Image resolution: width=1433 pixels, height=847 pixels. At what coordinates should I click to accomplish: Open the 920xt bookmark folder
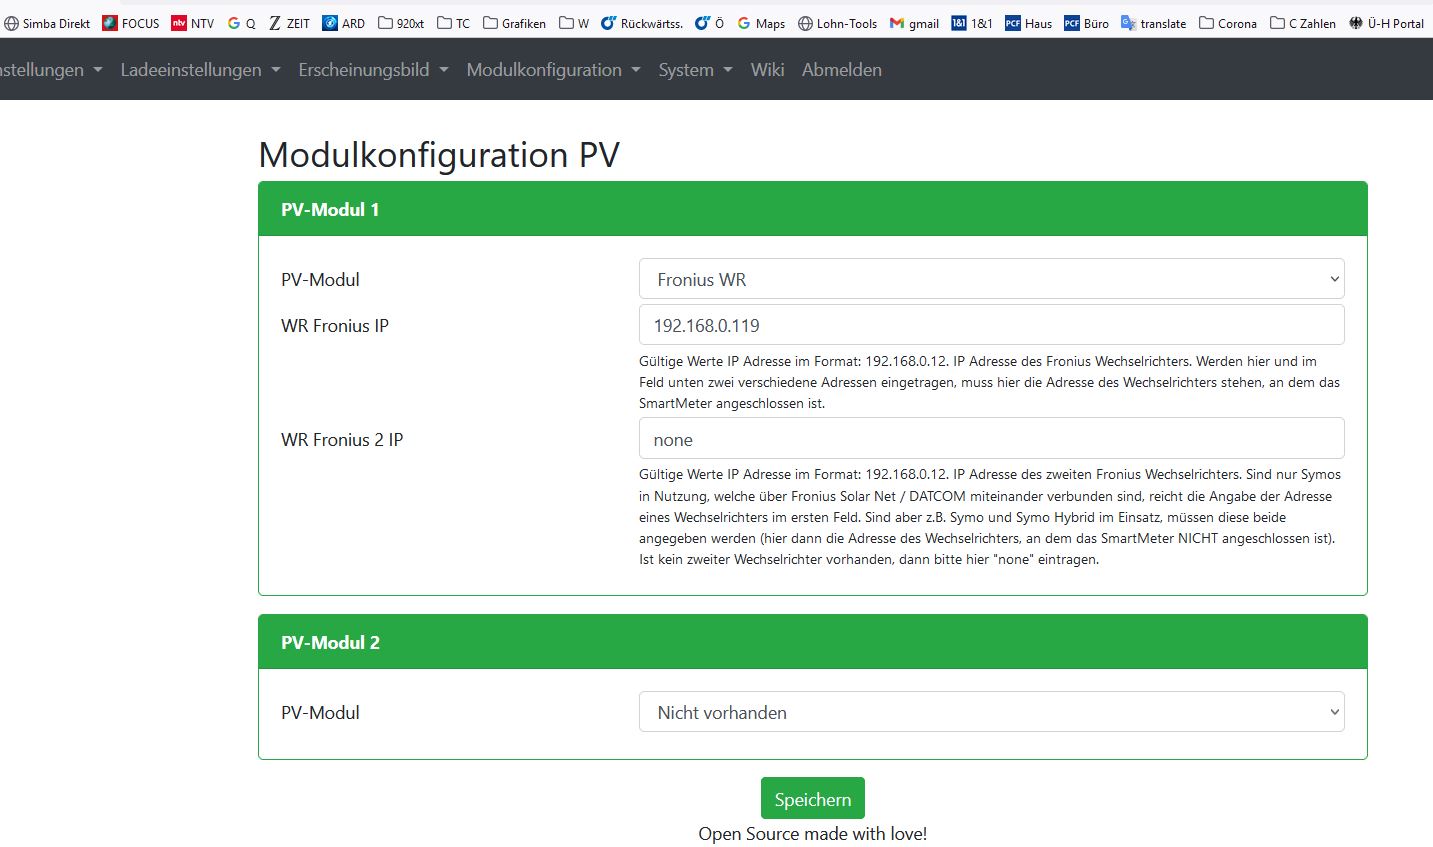coord(401,23)
